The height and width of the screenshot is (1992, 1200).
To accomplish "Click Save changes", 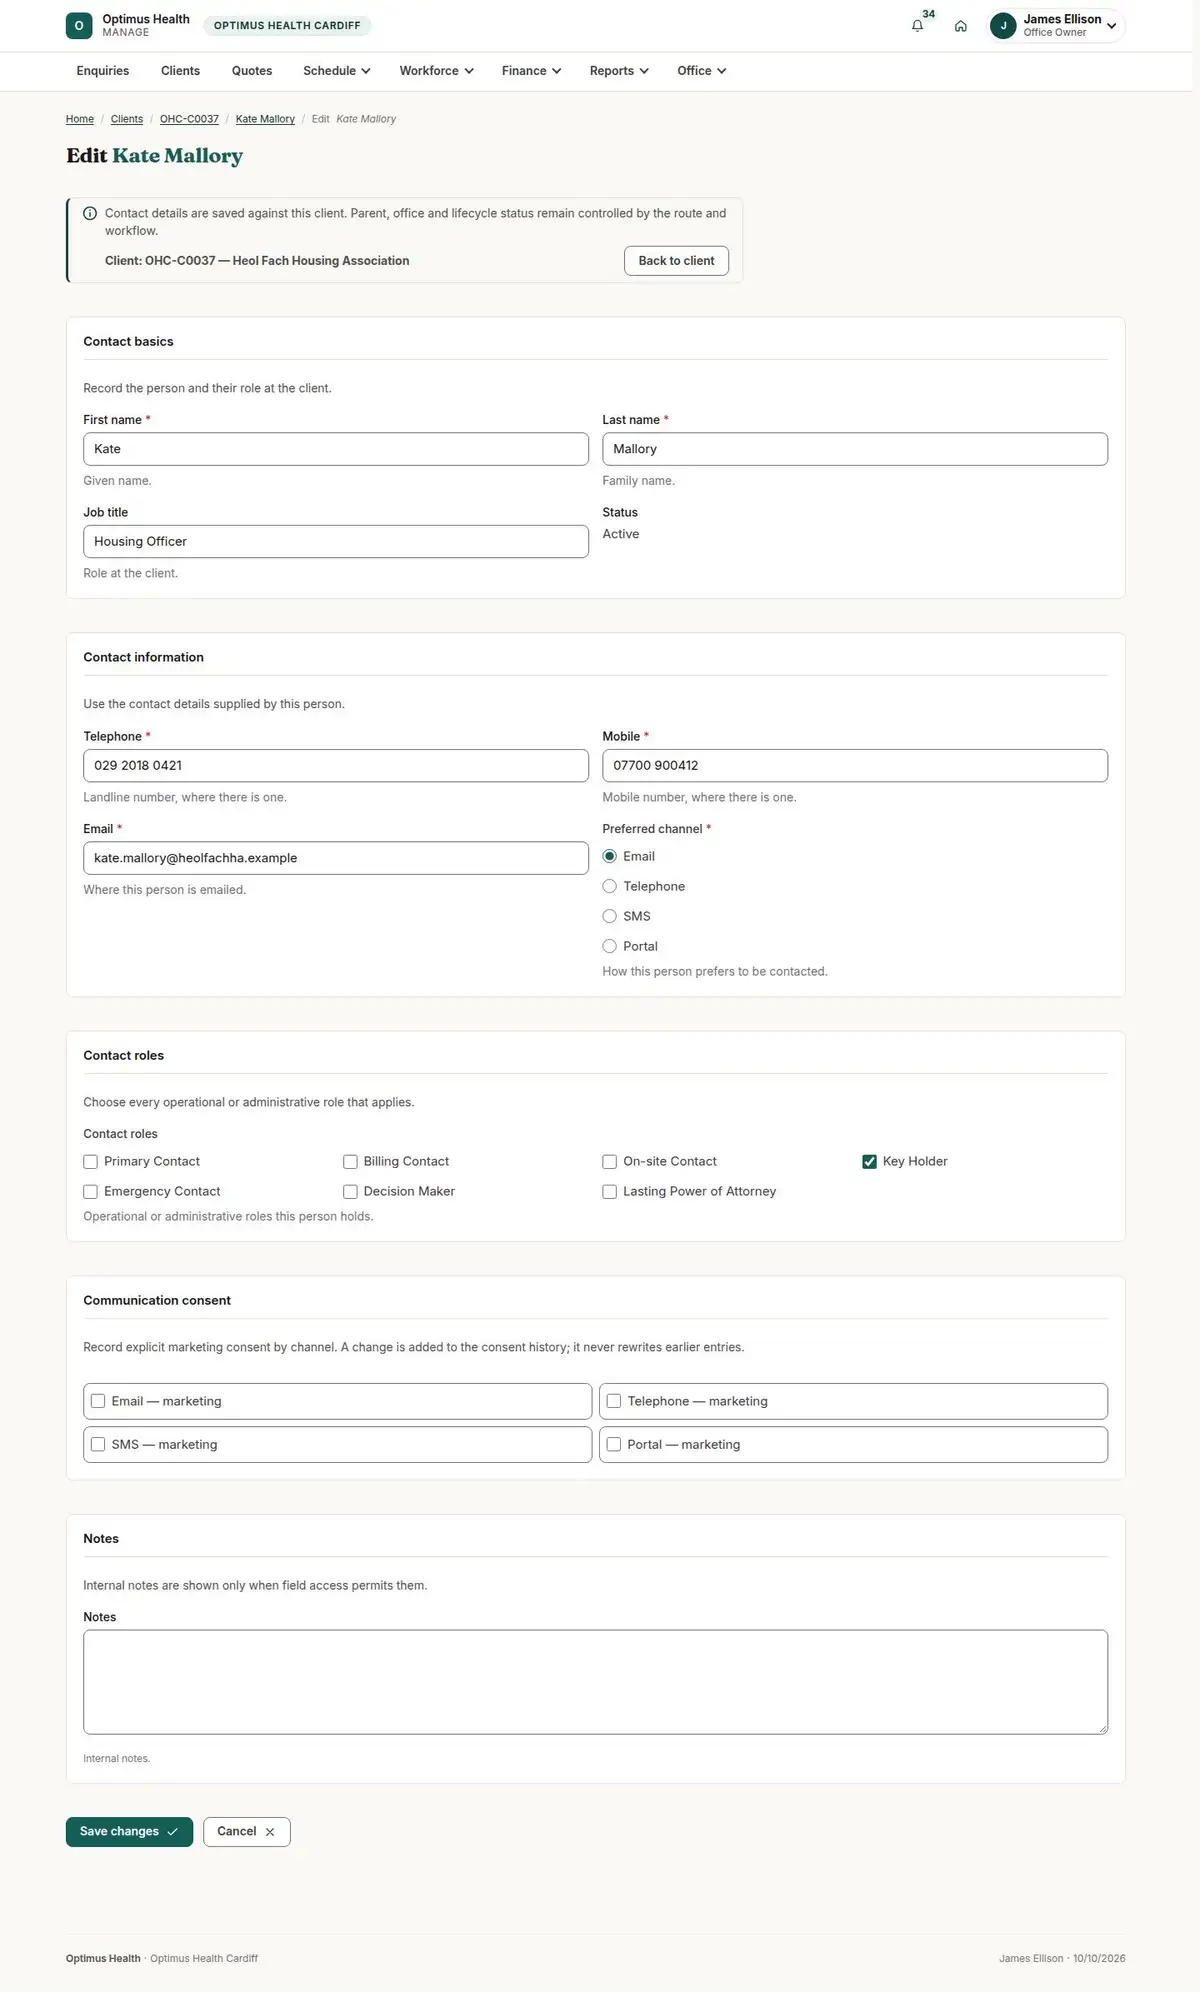I will pos(129,1832).
